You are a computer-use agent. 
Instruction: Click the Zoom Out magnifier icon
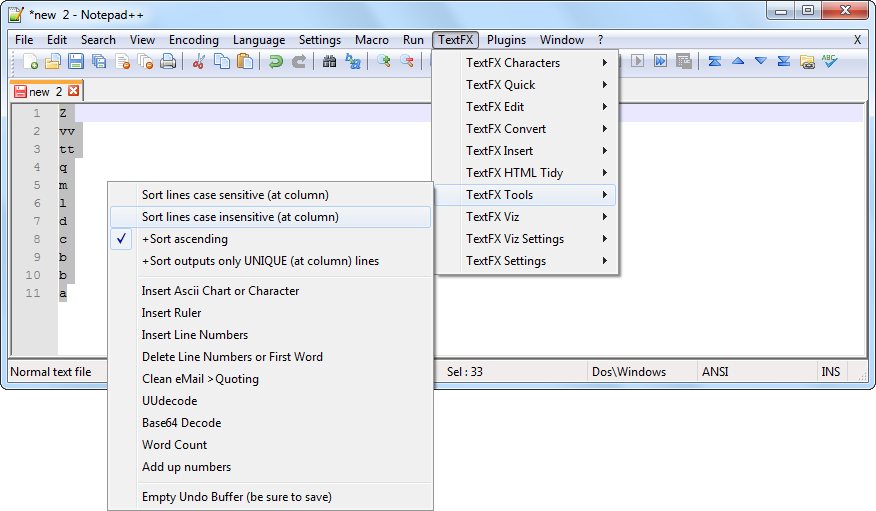pos(407,61)
